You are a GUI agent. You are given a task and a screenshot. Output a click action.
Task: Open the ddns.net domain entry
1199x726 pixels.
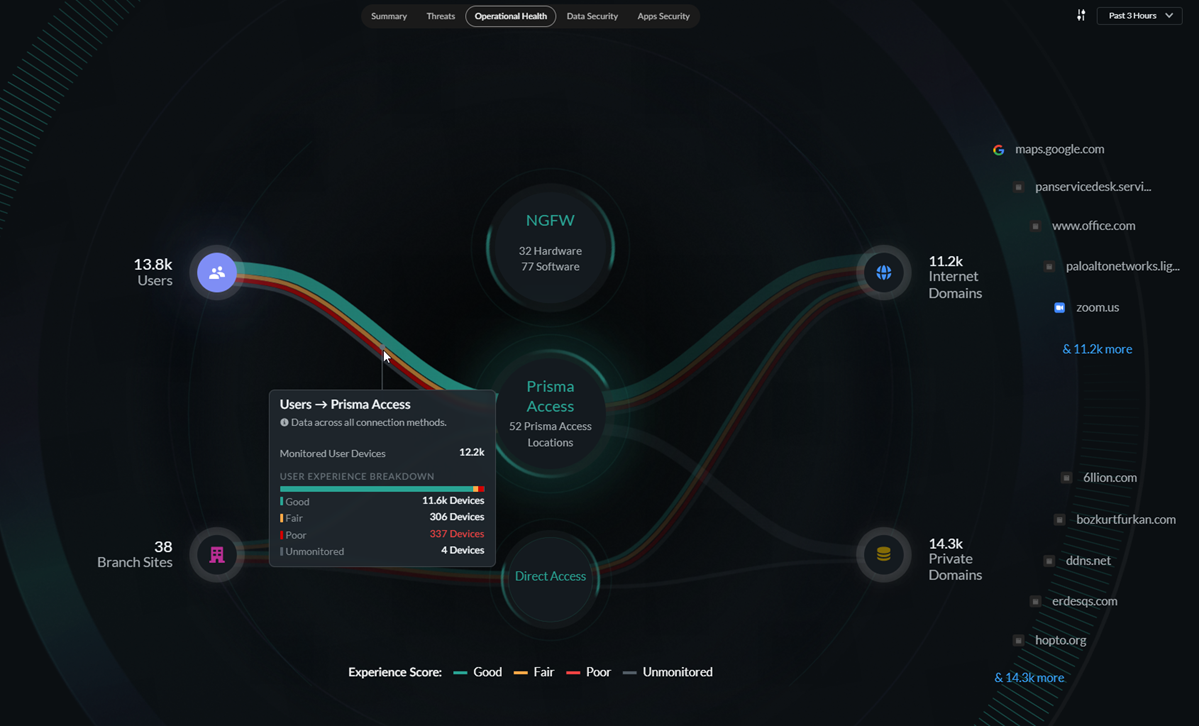[x=1088, y=561]
